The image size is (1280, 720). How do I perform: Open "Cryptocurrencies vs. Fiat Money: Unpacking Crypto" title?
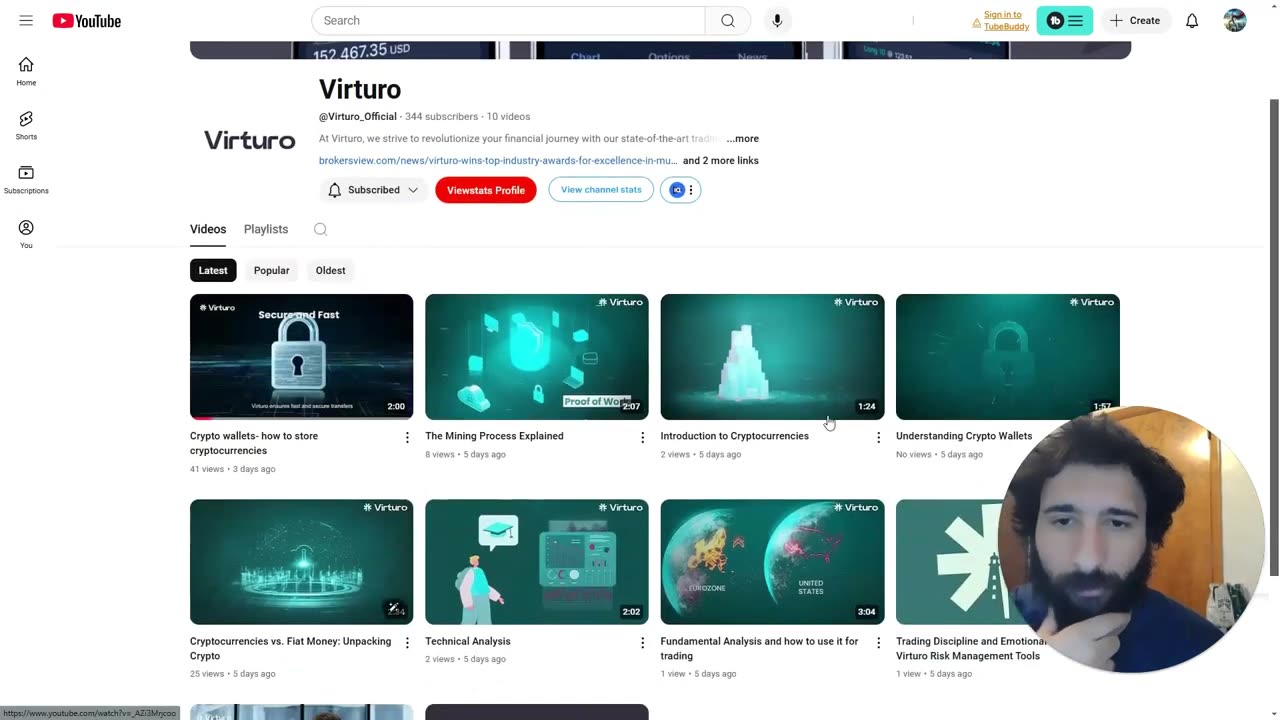click(290, 648)
